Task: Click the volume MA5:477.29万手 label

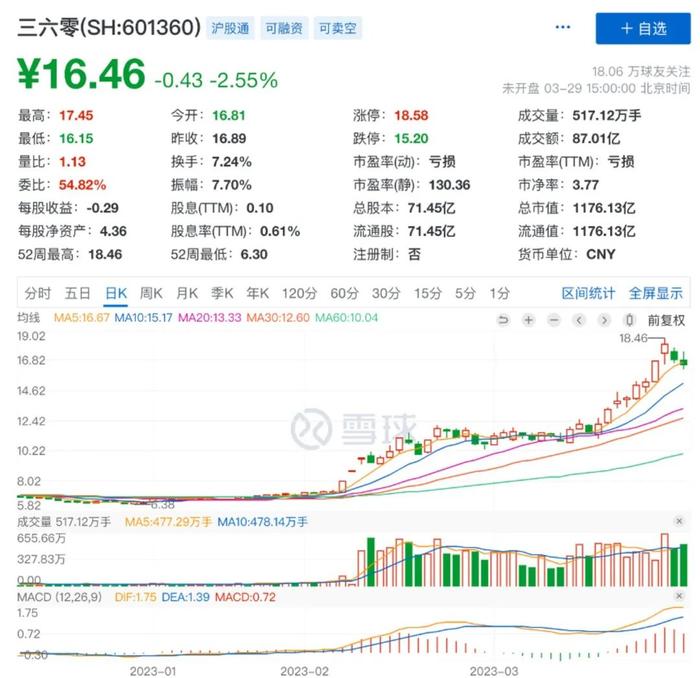Action: click(x=168, y=522)
